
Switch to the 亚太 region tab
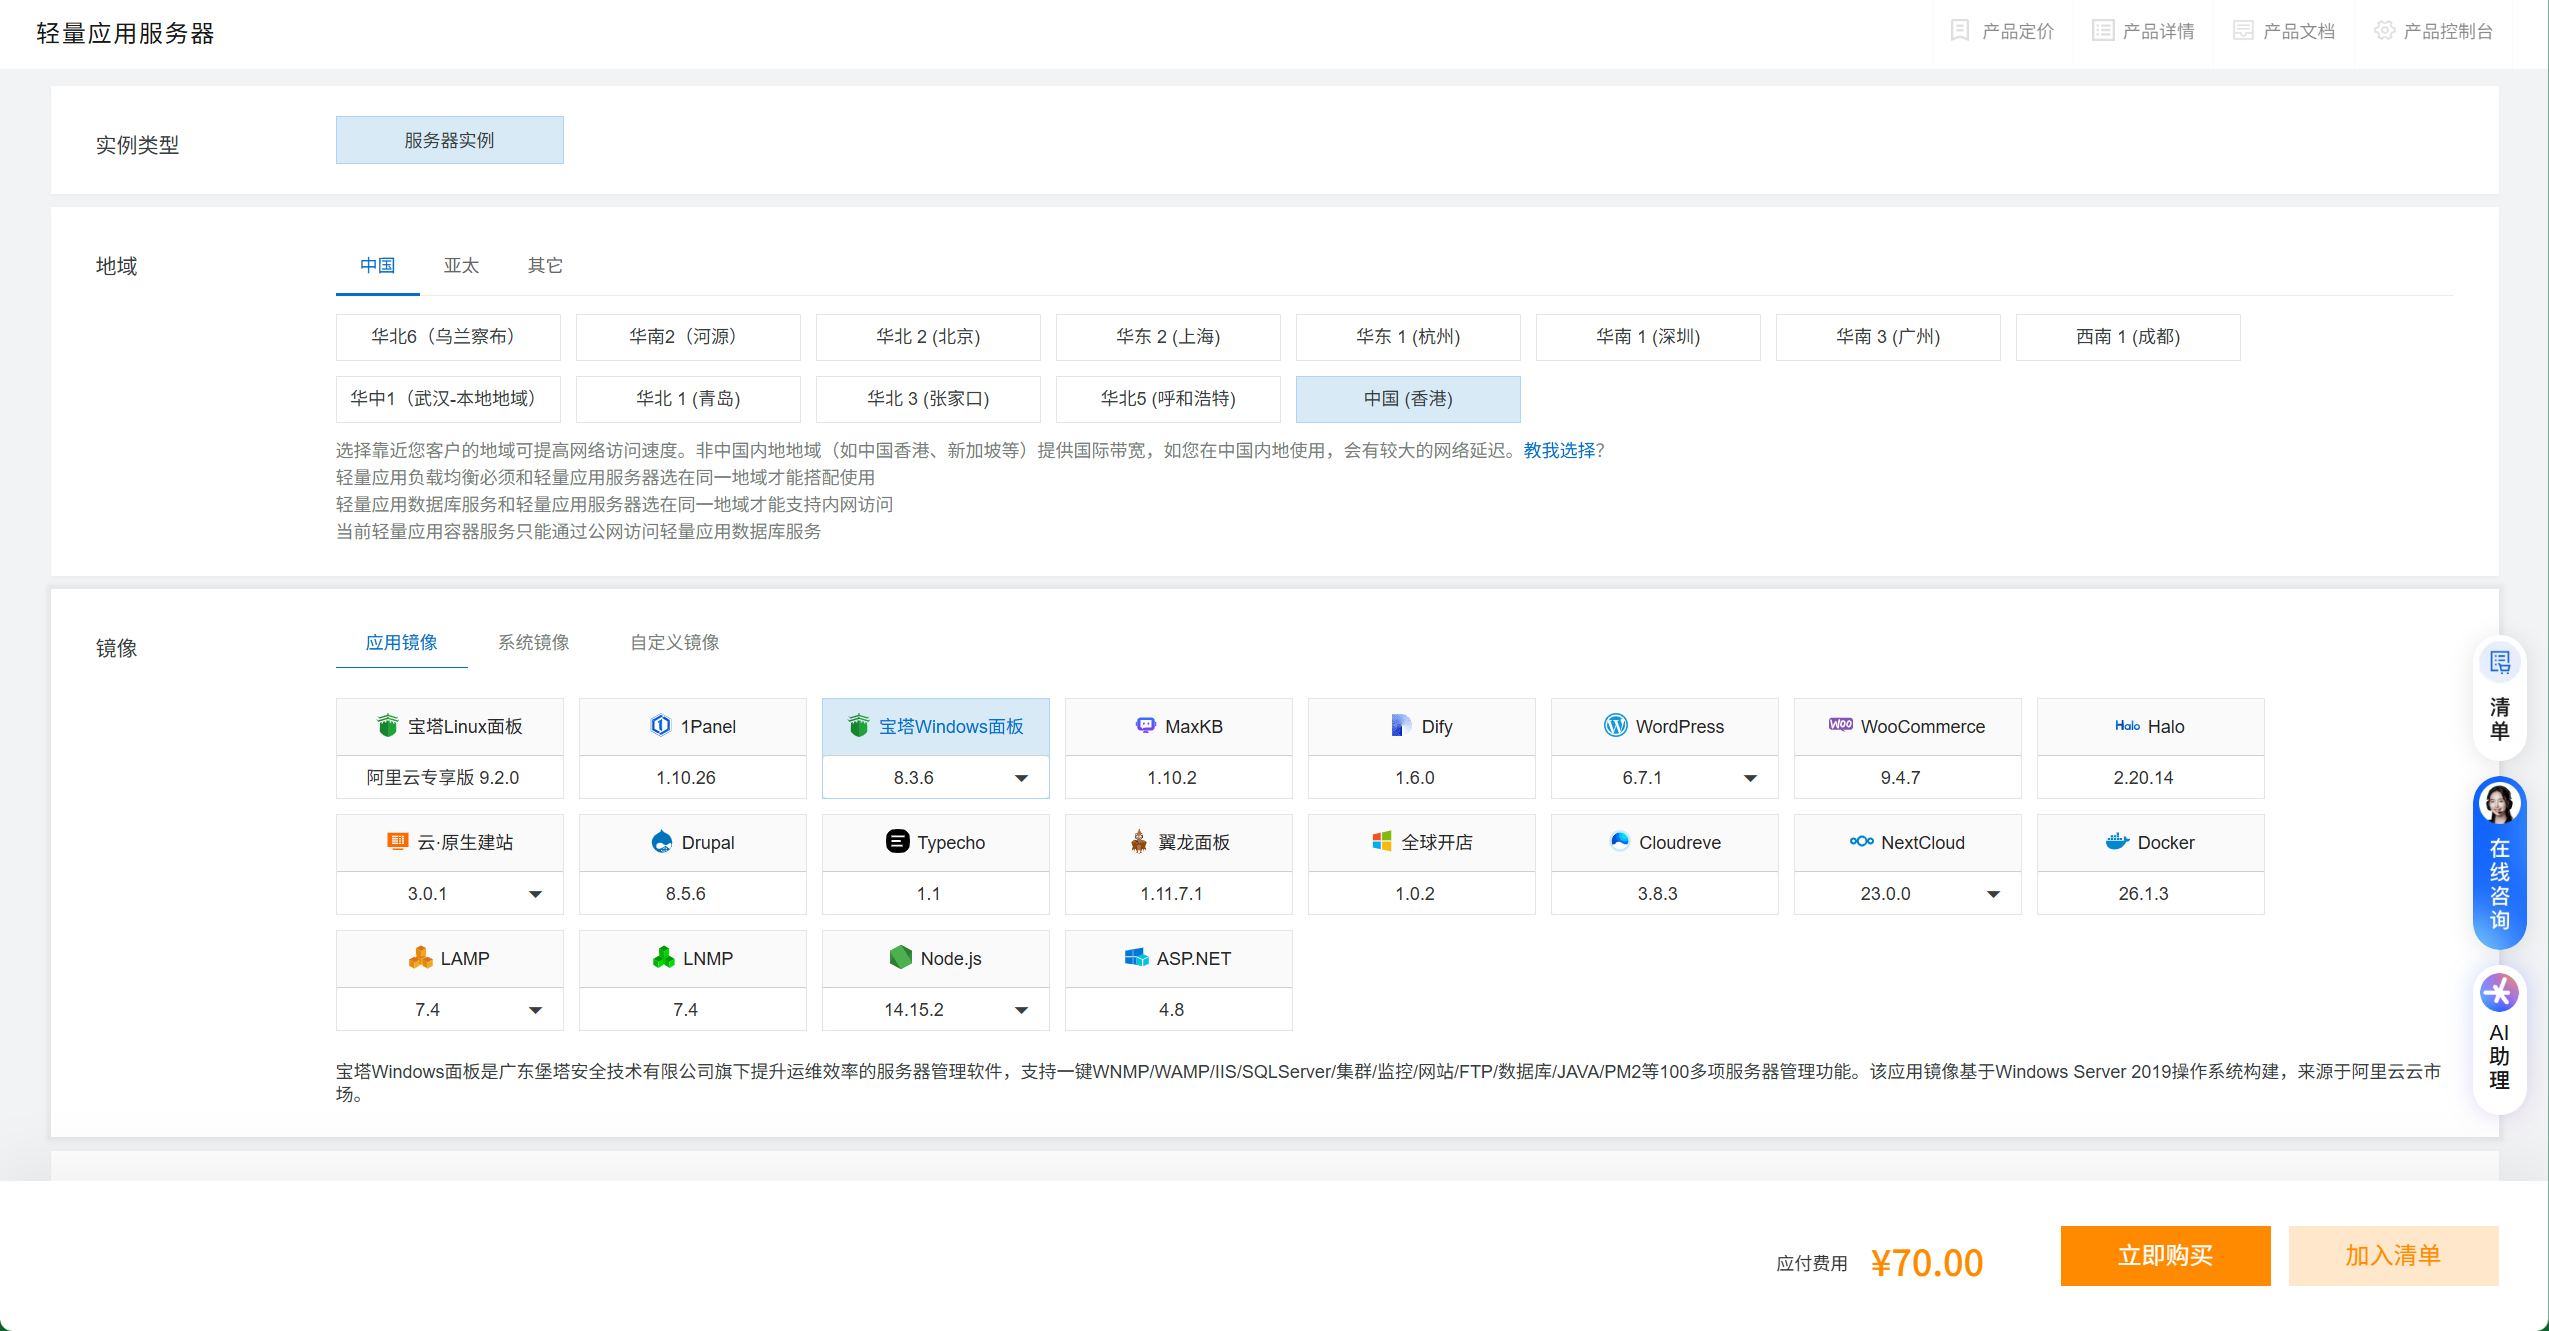click(x=461, y=265)
